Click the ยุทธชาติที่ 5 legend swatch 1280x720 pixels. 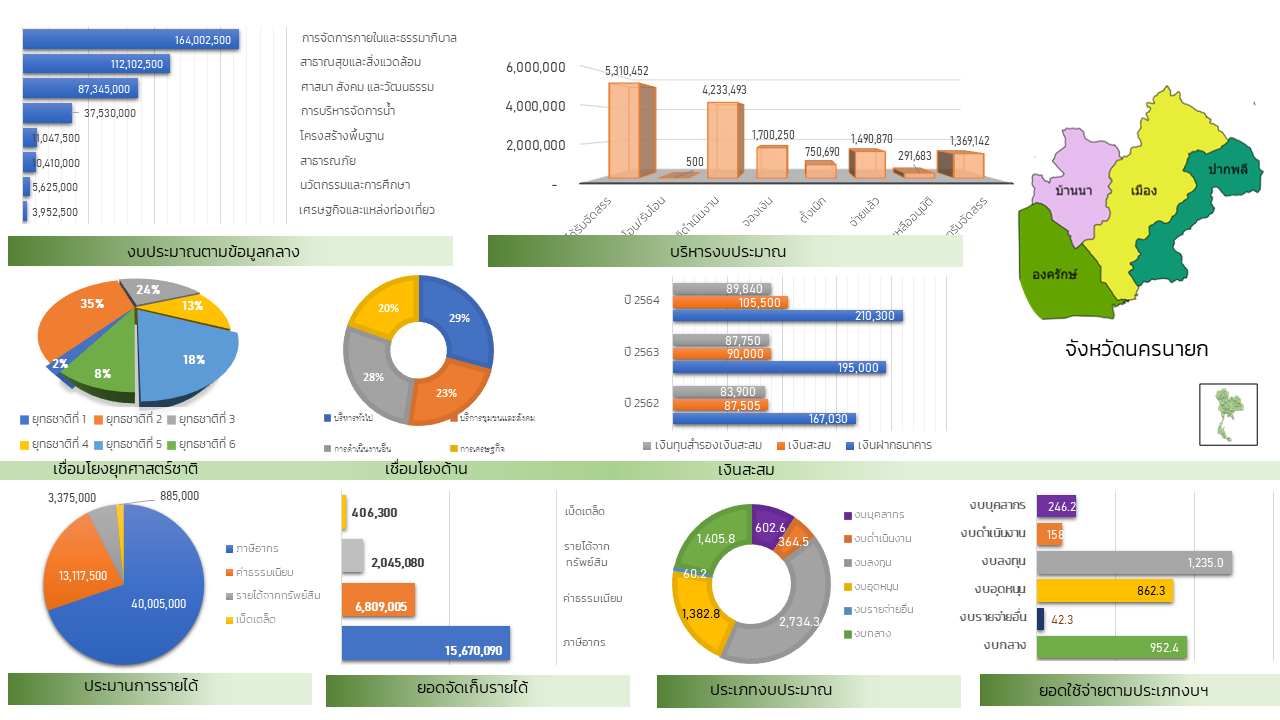(99, 444)
